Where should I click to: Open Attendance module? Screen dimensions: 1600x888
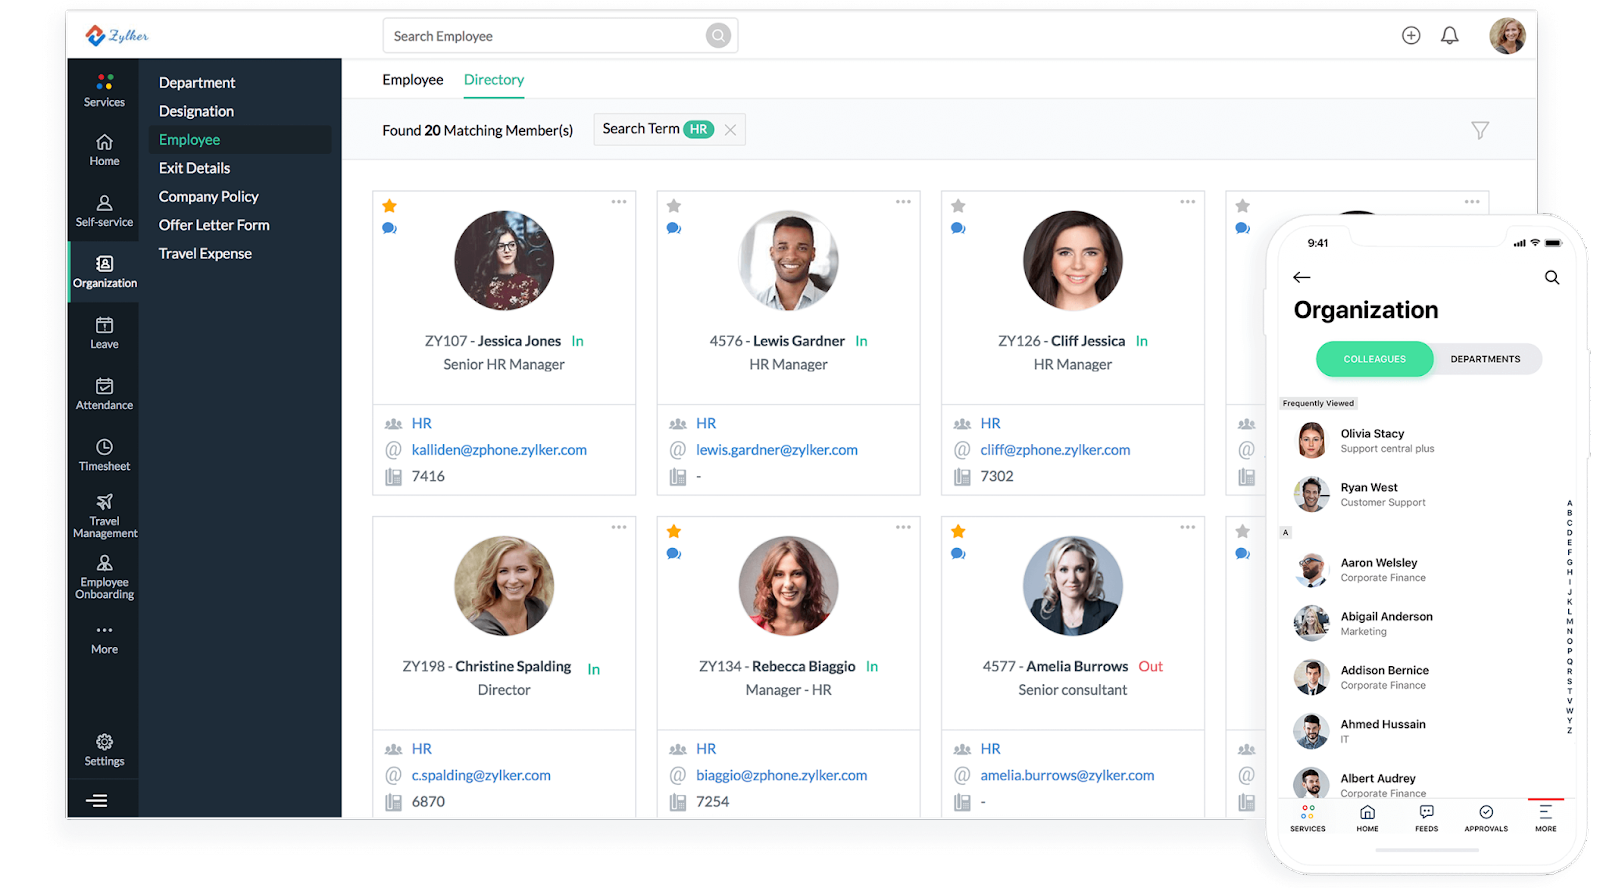click(x=104, y=394)
